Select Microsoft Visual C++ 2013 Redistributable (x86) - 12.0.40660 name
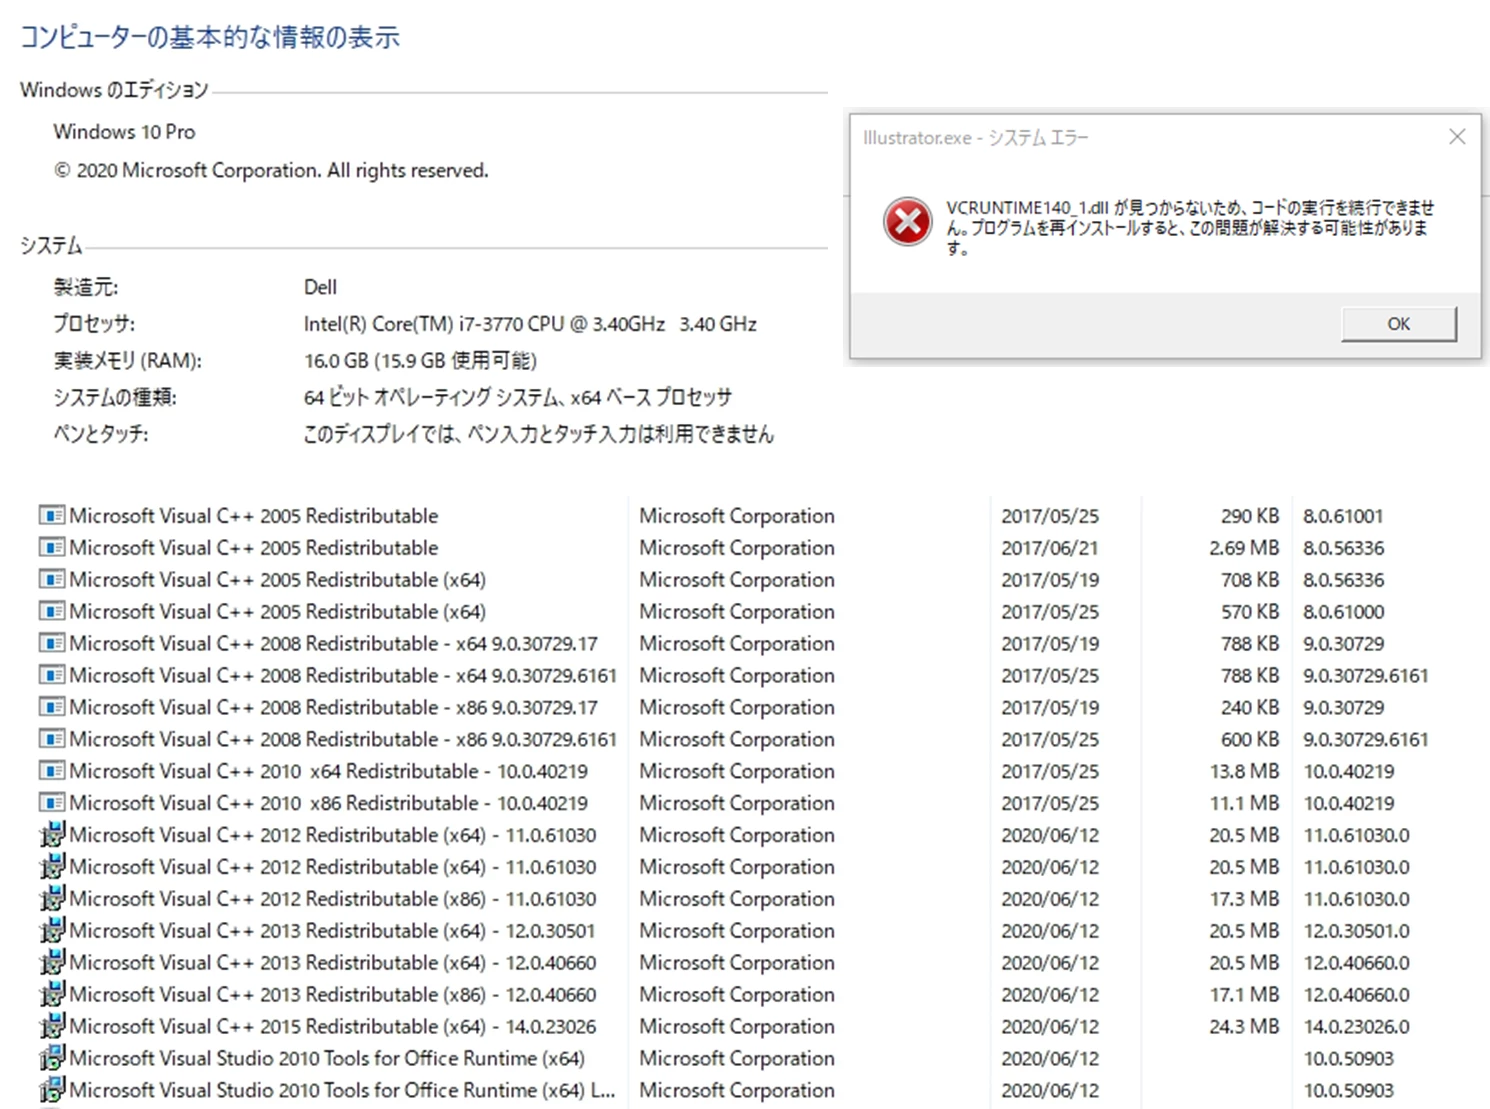1490x1109 pixels. pyautogui.click(x=333, y=995)
